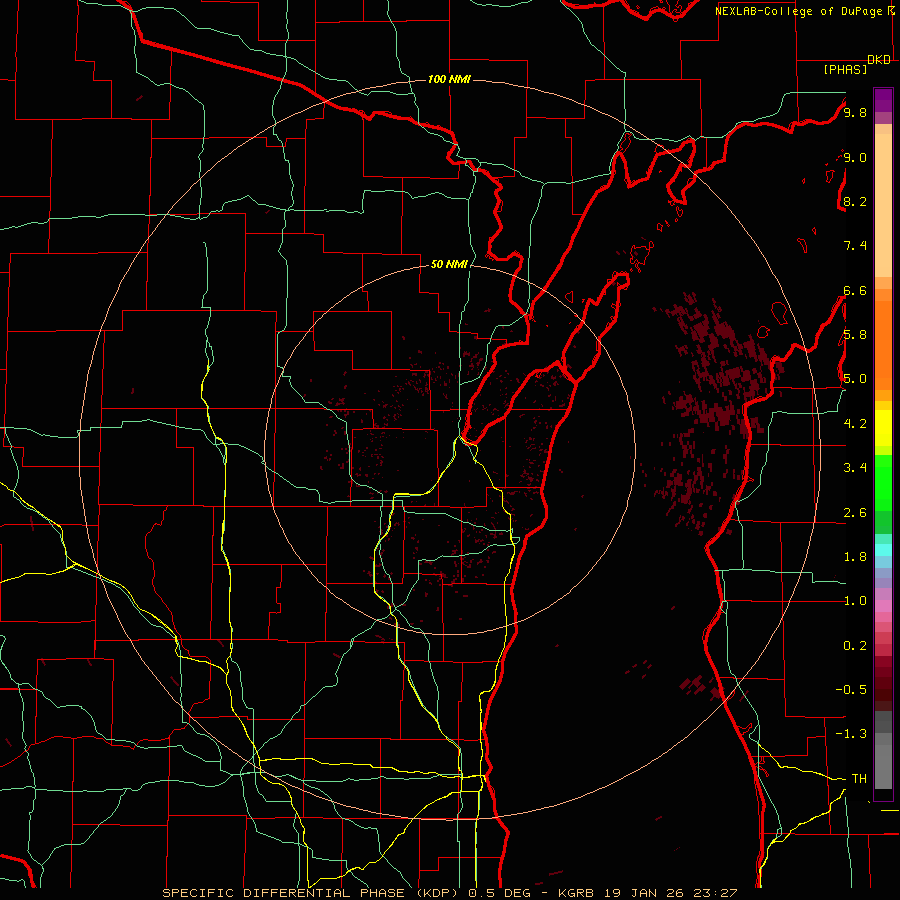The image size is (900, 900).
Task: Click the 9.8 legend value
Action: [x=855, y=112]
